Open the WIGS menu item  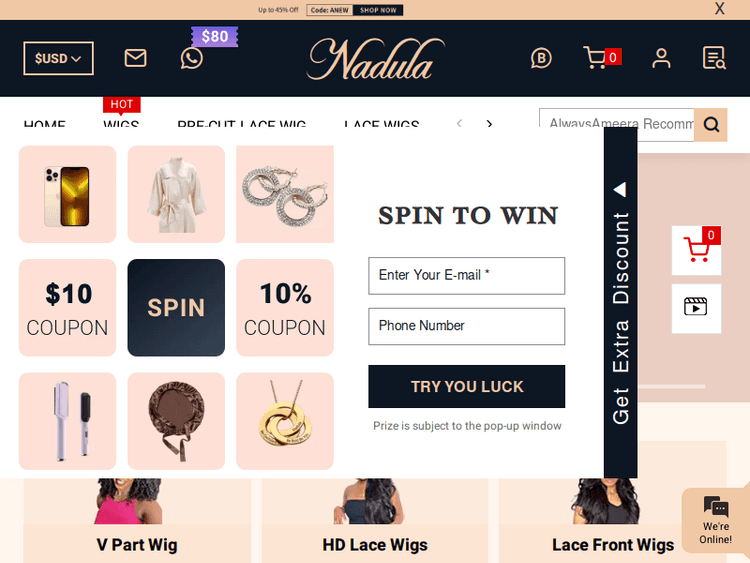[121, 124]
